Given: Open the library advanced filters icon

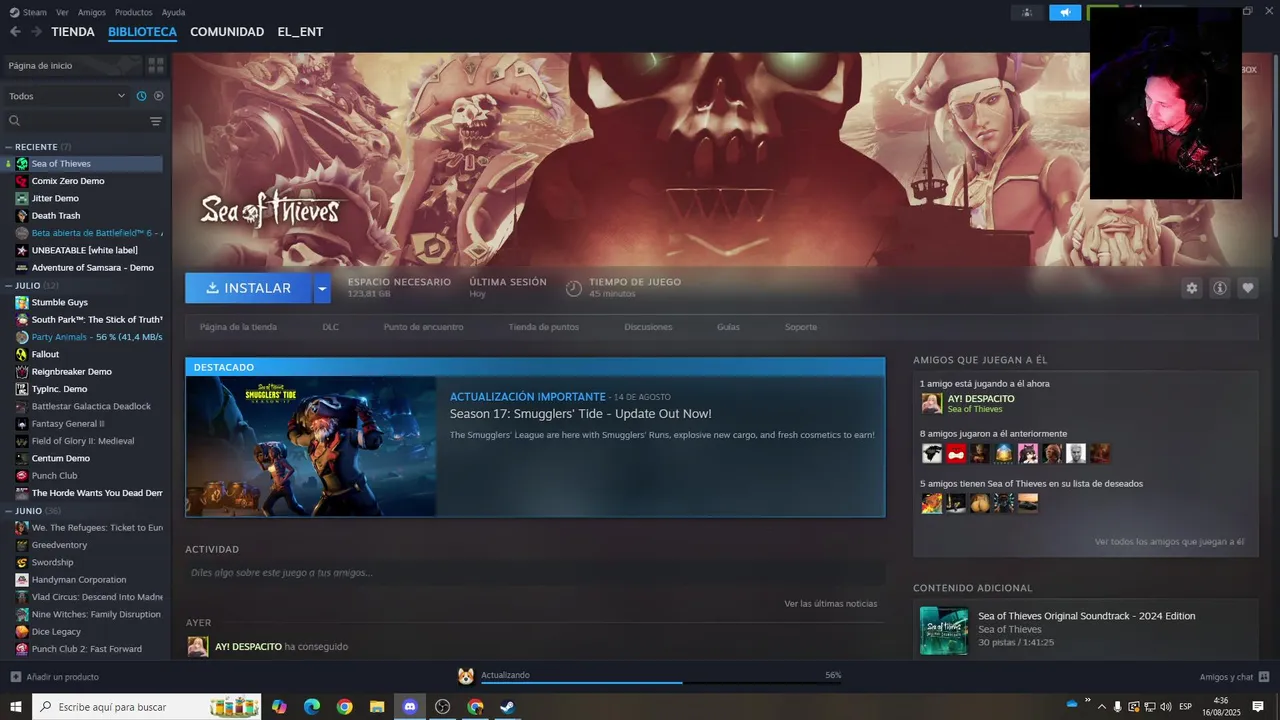Looking at the screenshot, I should click(156, 121).
